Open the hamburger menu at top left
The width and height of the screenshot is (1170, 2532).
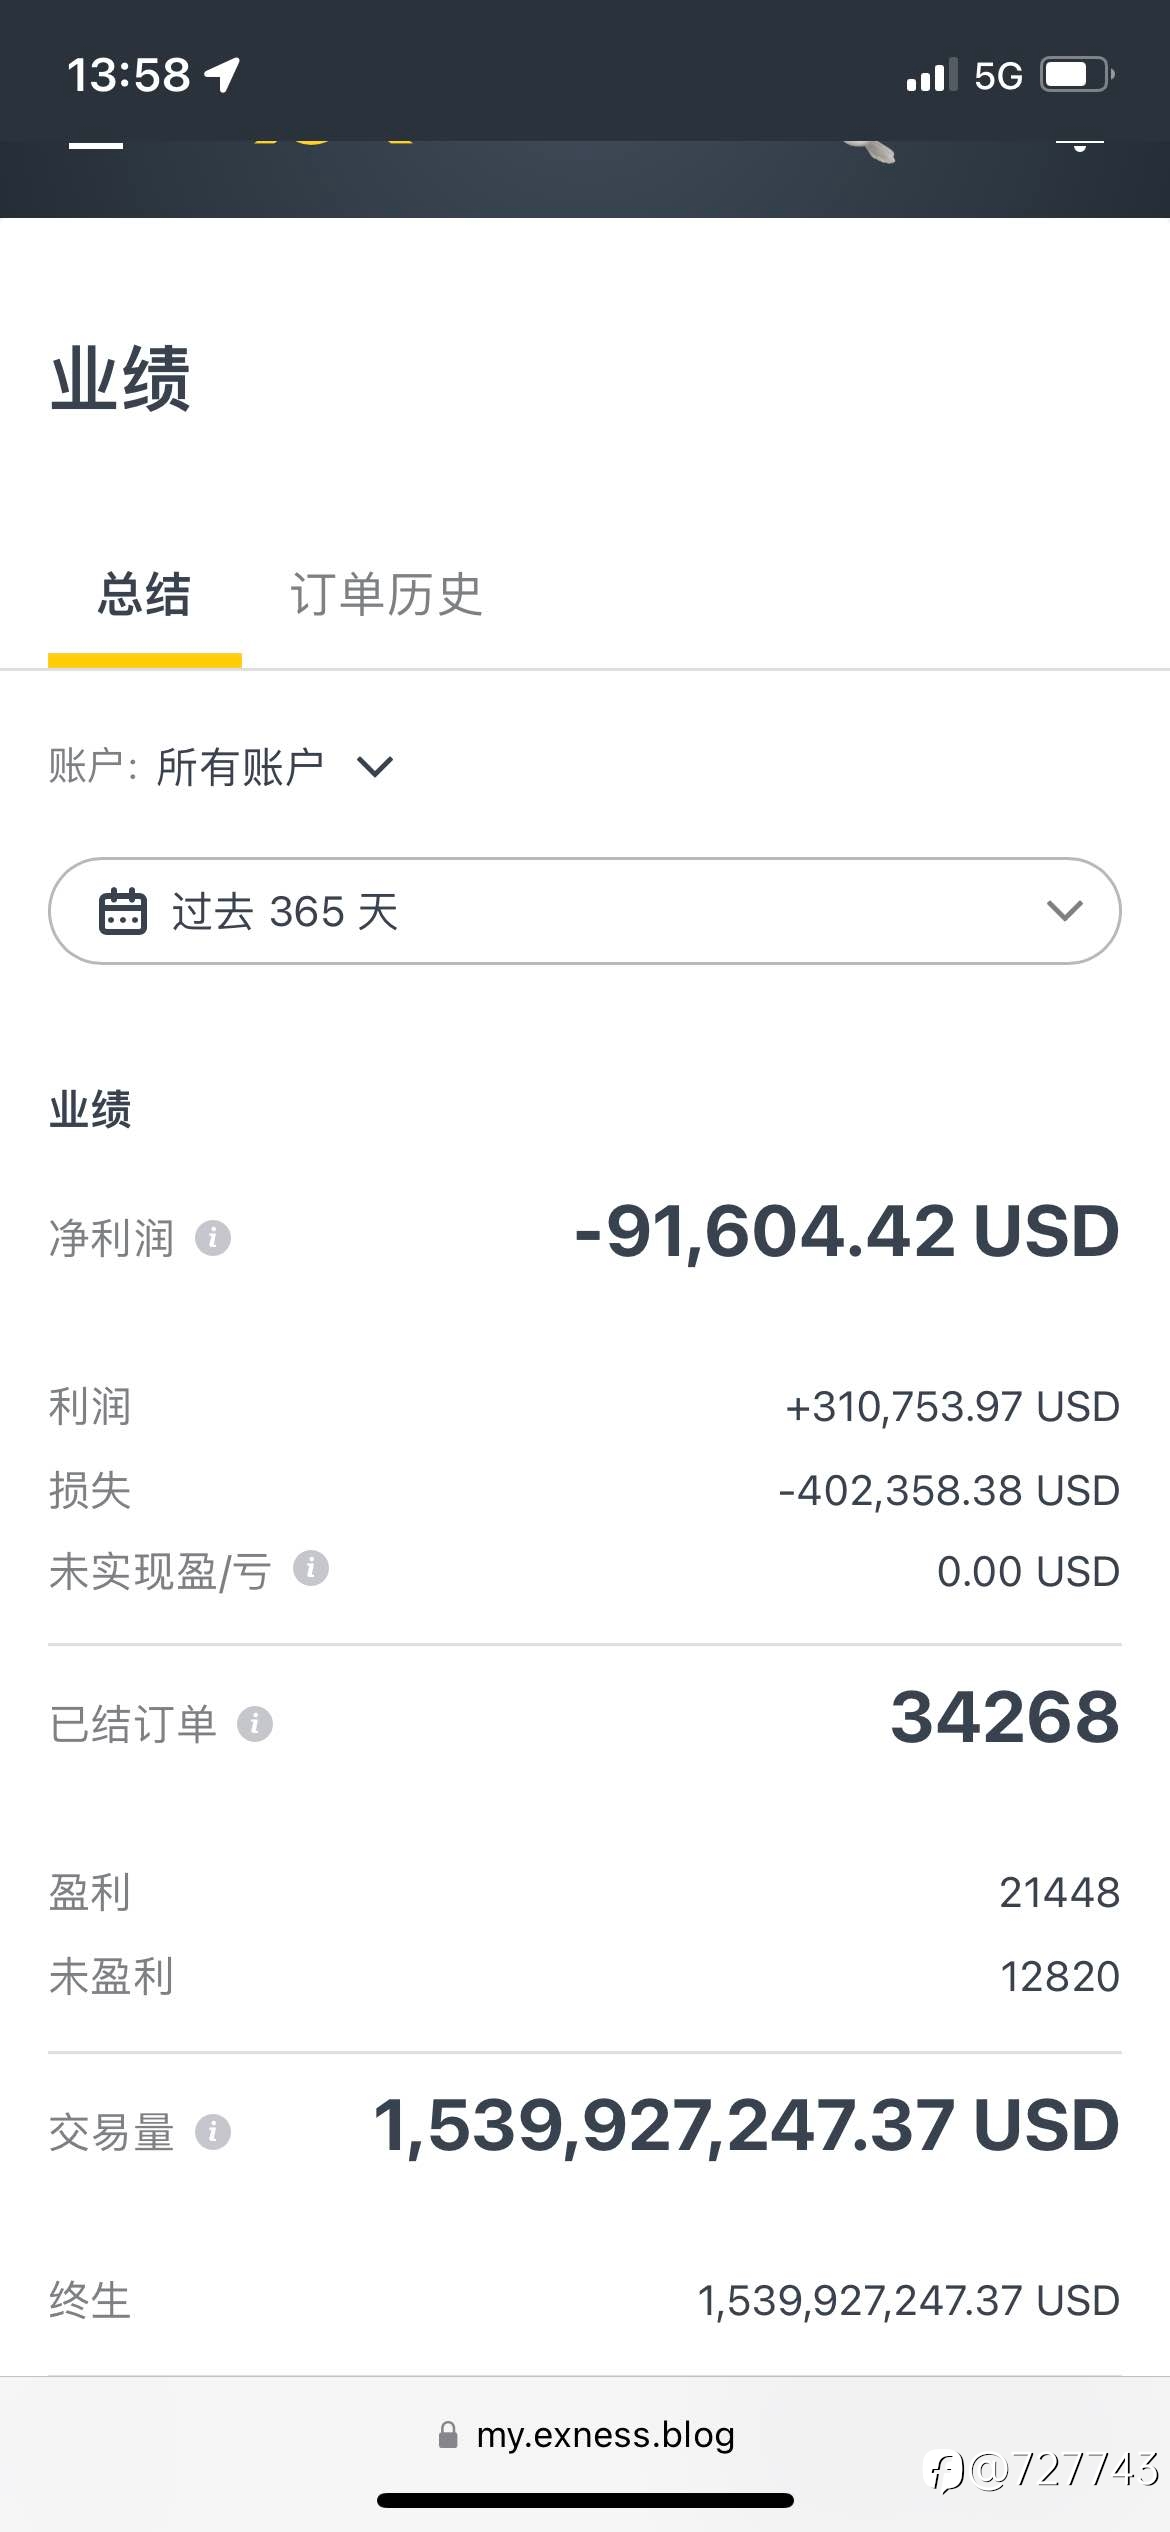click(x=96, y=146)
